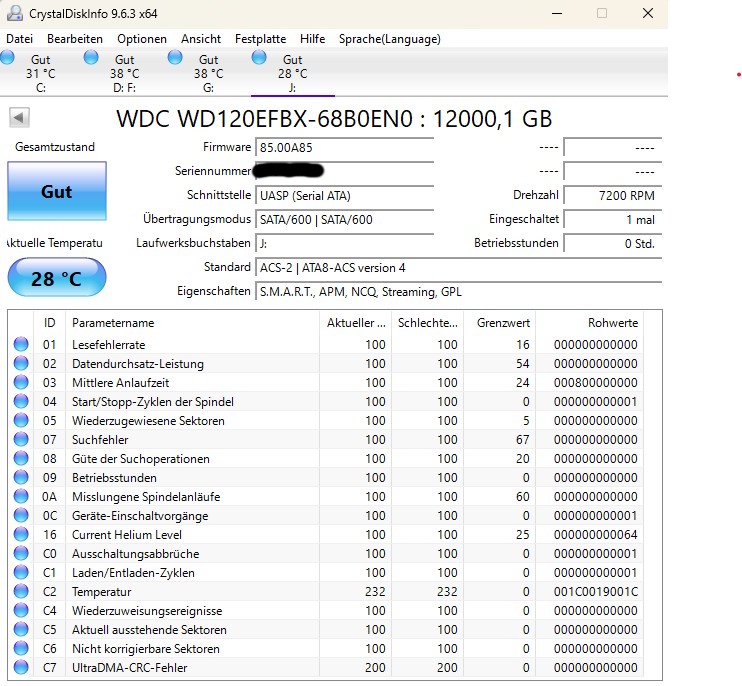This screenshot has height=686, width=742.
Task: Click status orb for Ausschaltungsabbrüche
Action: click(21, 553)
